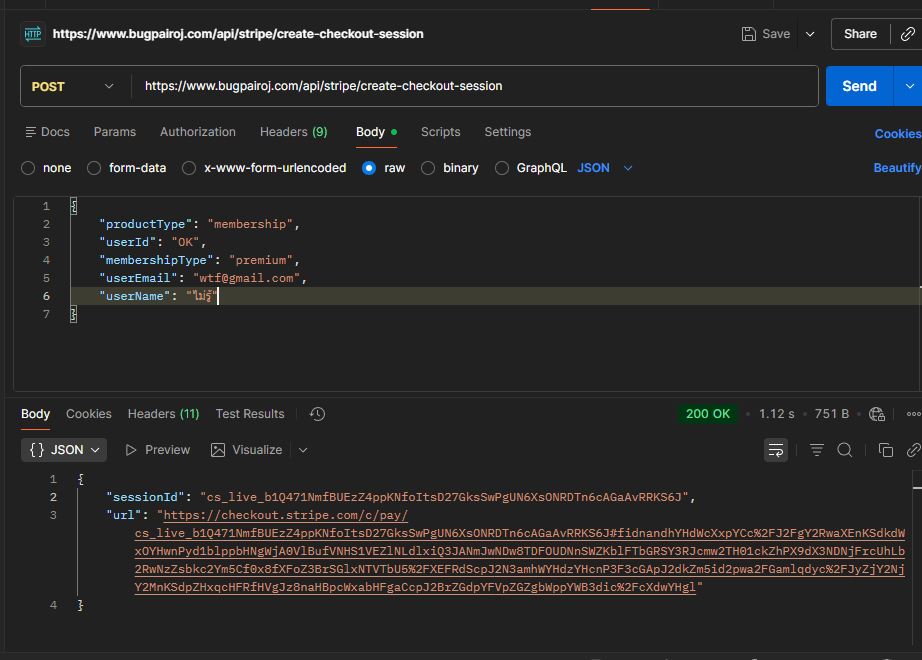Open the Cookies link

click(x=897, y=134)
